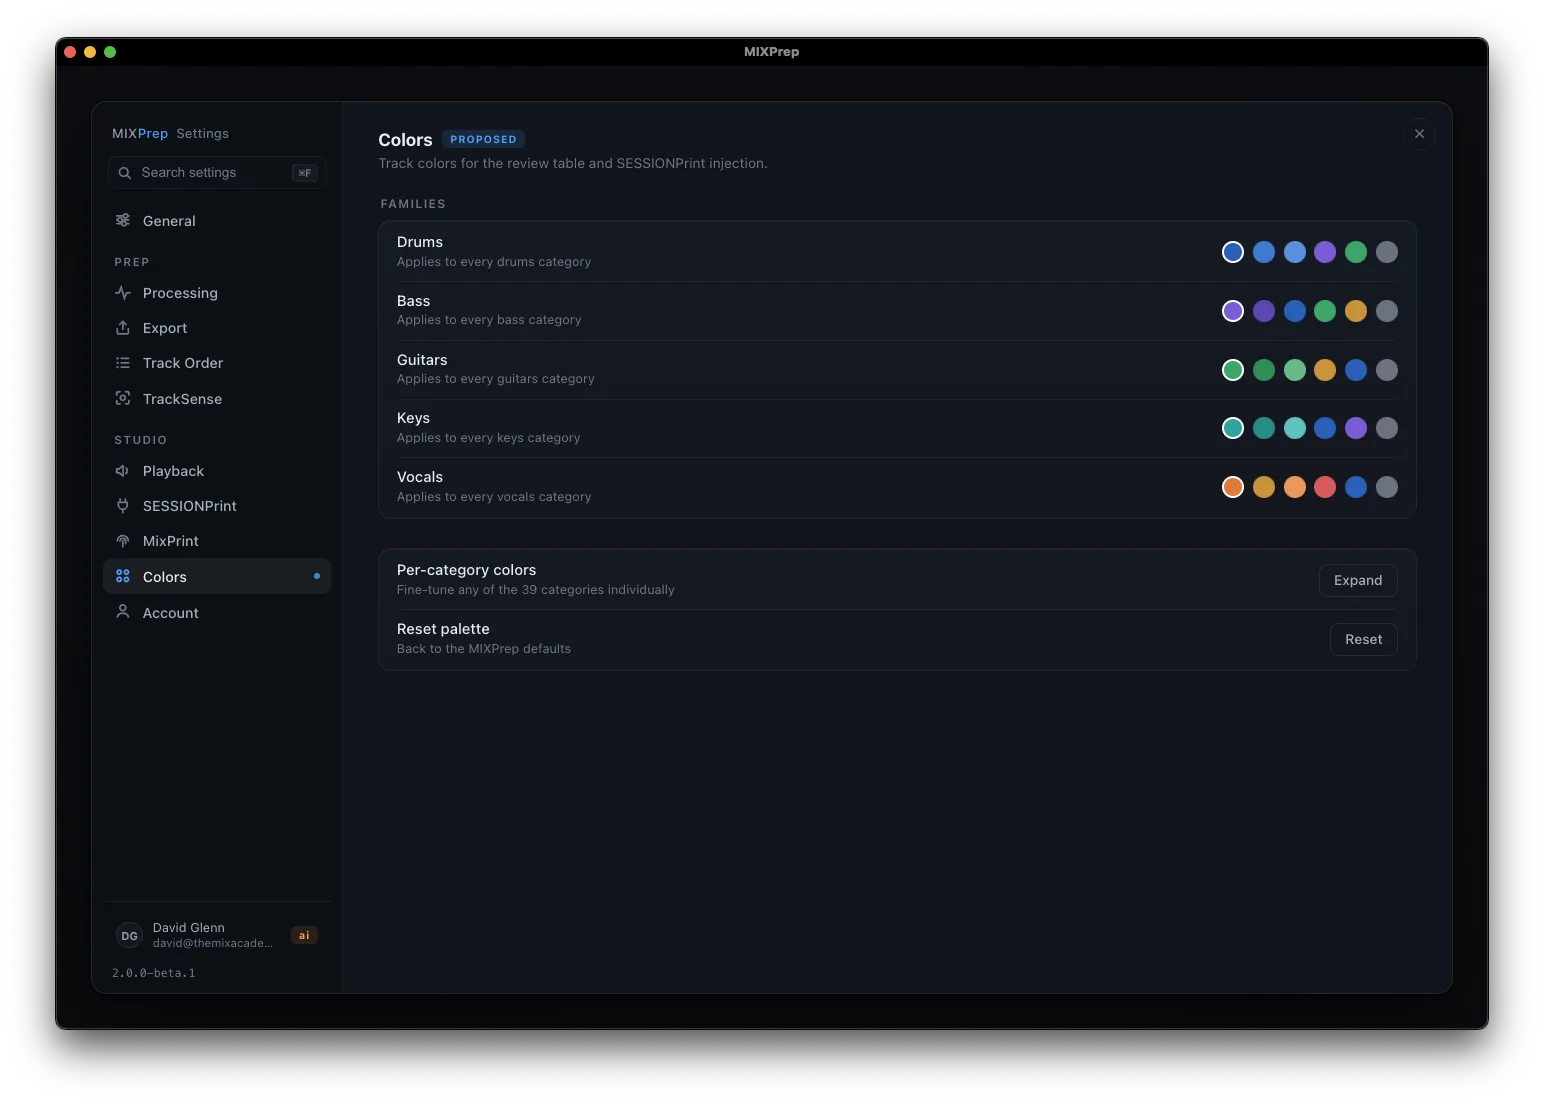Click the MixPrint fingerprint icon
This screenshot has width=1544, height=1103.
(x=123, y=541)
